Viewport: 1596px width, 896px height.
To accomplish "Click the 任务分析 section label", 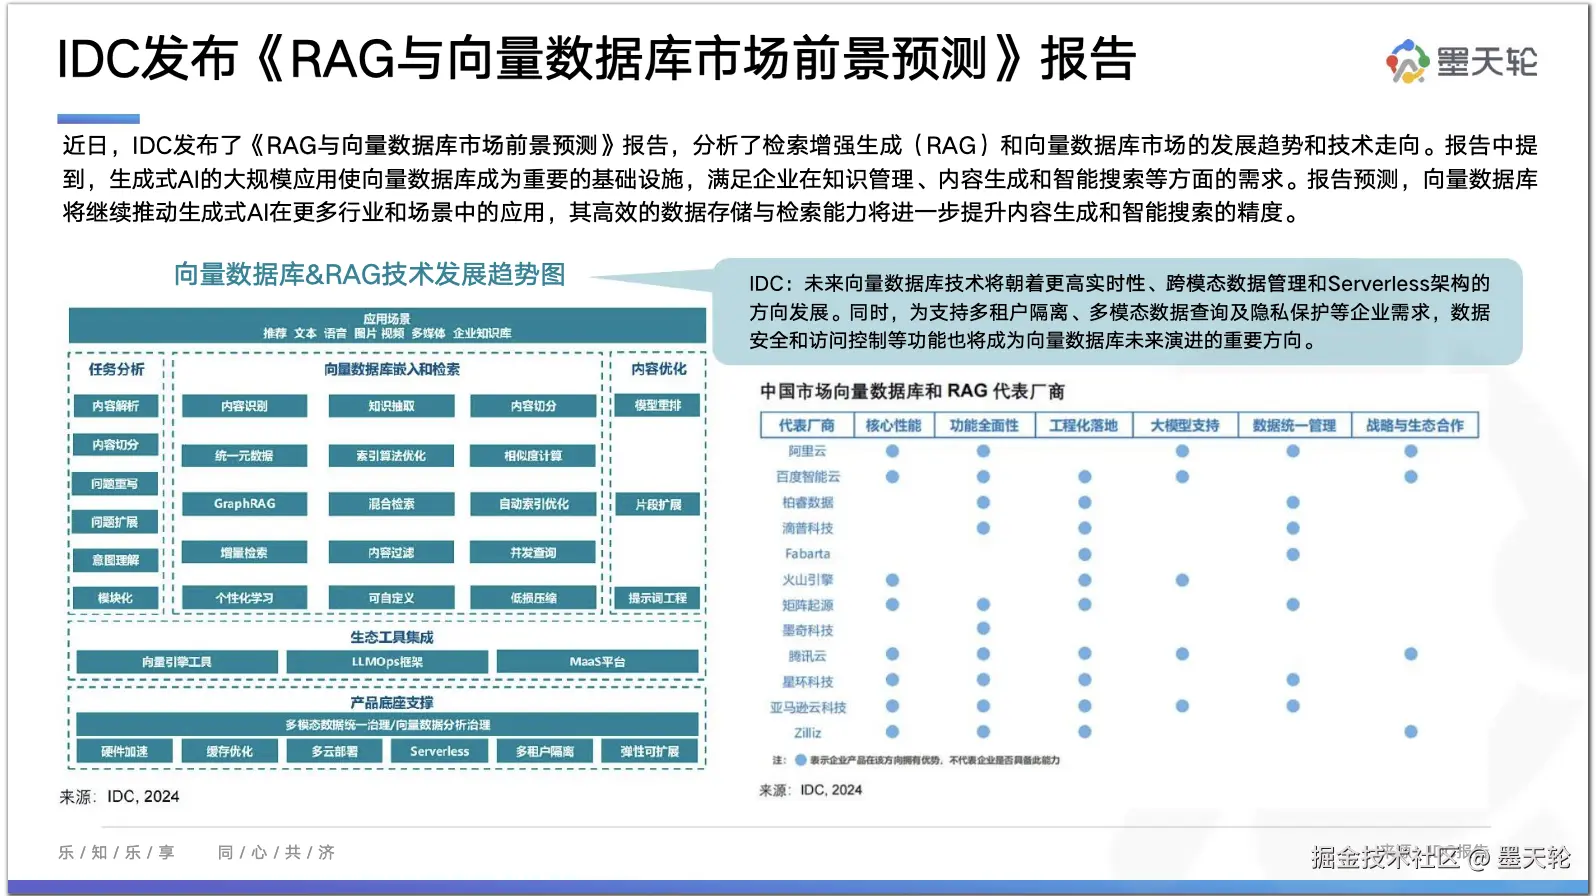I will tap(116, 369).
